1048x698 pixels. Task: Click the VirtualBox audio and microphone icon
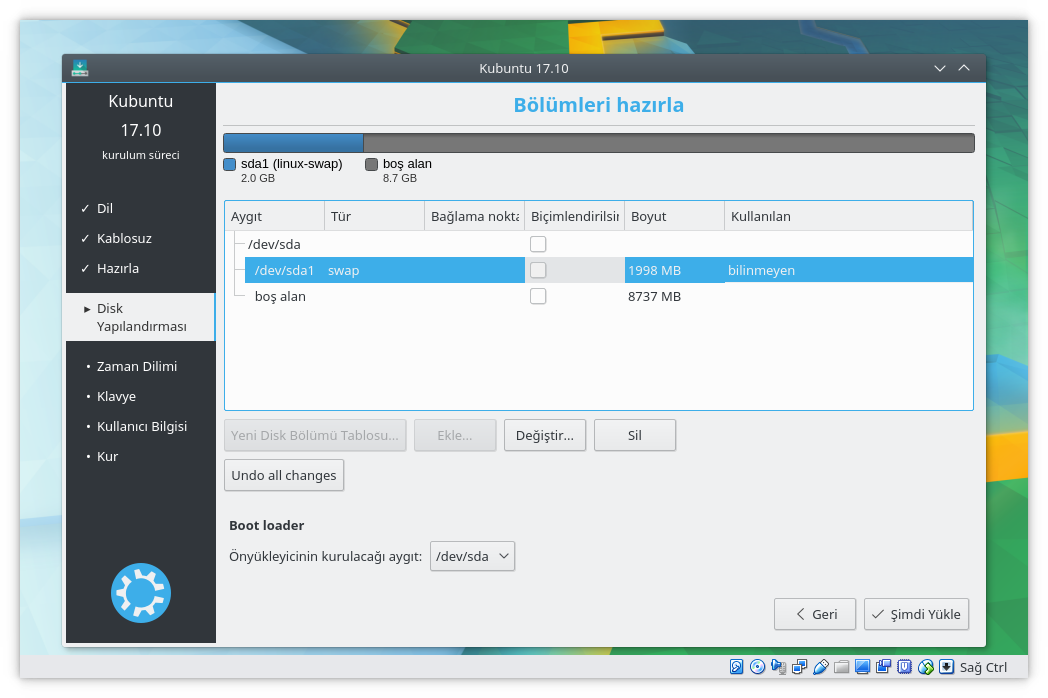[779, 667]
